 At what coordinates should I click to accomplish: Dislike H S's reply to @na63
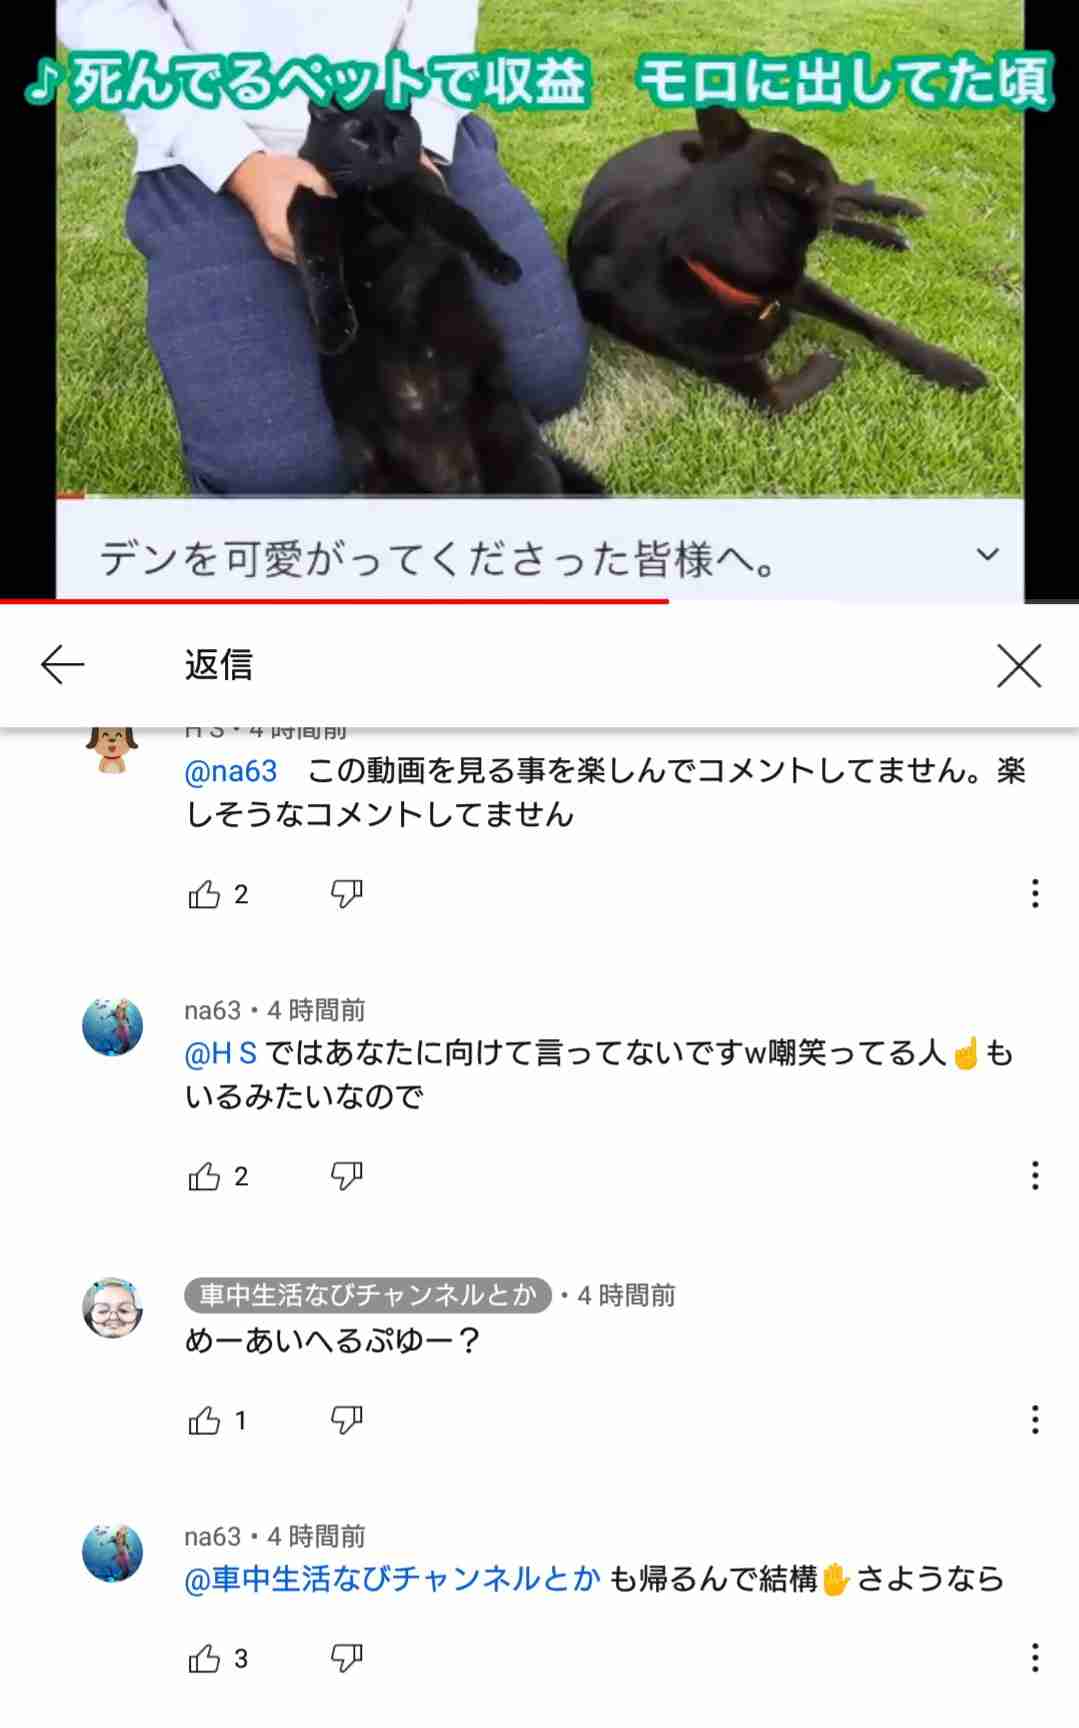click(346, 894)
